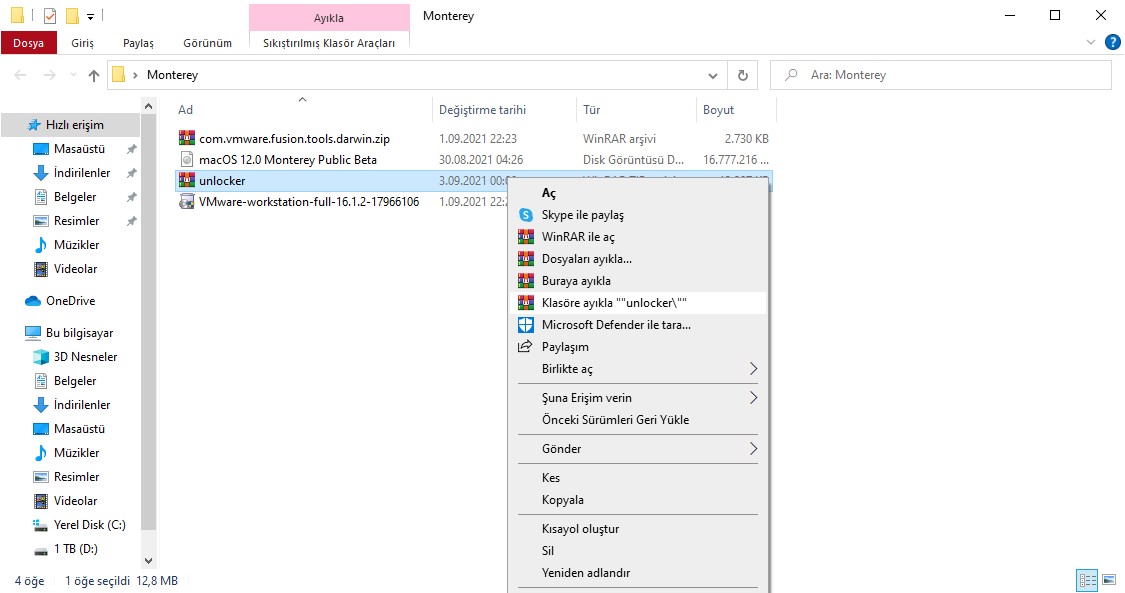Screen dimensions: 1125x593
Task: Open the quick access toolbar customize dropdown
Action: coord(90,16)
